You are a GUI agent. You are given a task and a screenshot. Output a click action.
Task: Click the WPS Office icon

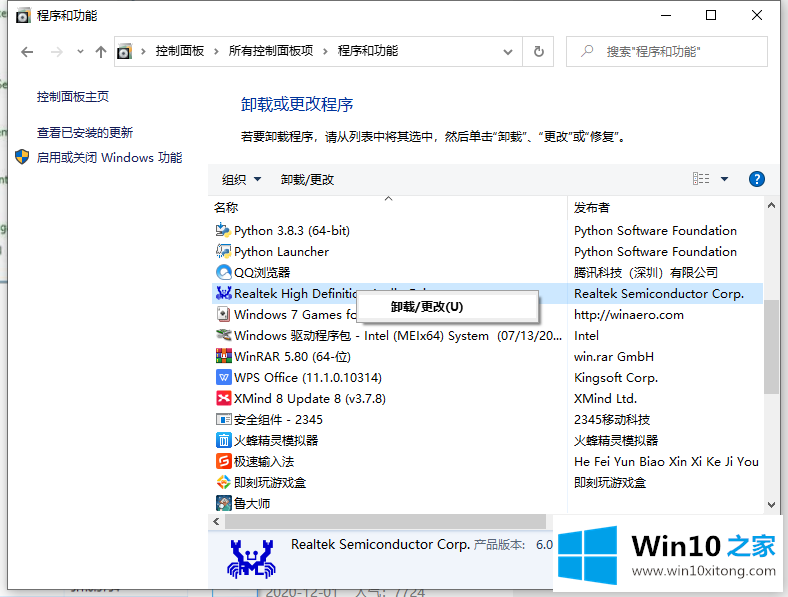point(223,377)
